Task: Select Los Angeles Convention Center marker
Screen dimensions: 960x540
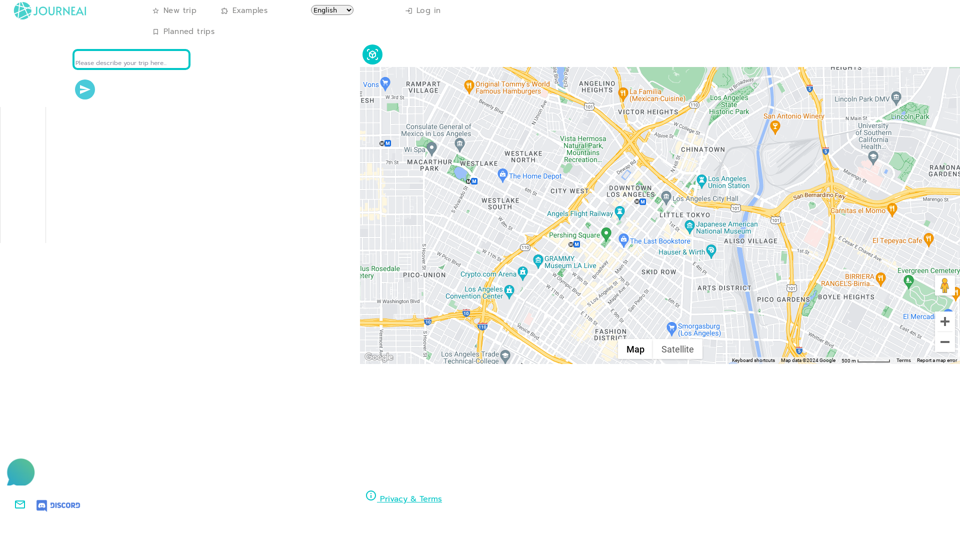Action: pos(509,291)
